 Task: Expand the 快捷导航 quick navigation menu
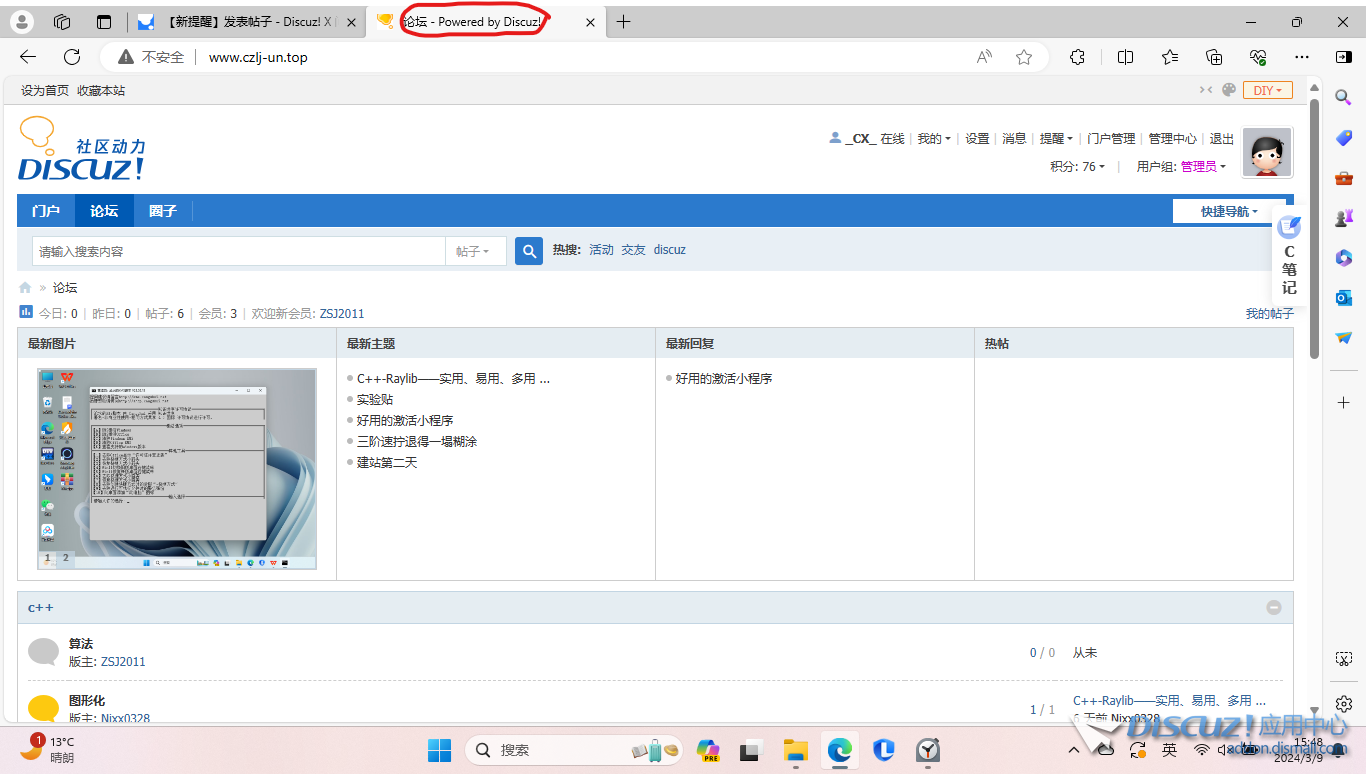click(1229, 211)
